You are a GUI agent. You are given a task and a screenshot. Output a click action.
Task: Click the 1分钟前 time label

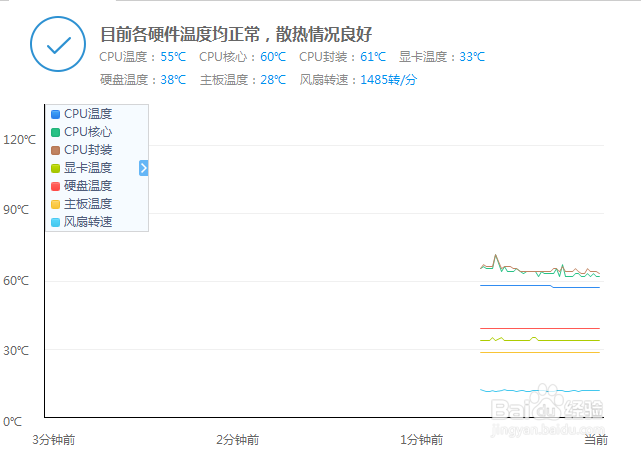point(421,440)
